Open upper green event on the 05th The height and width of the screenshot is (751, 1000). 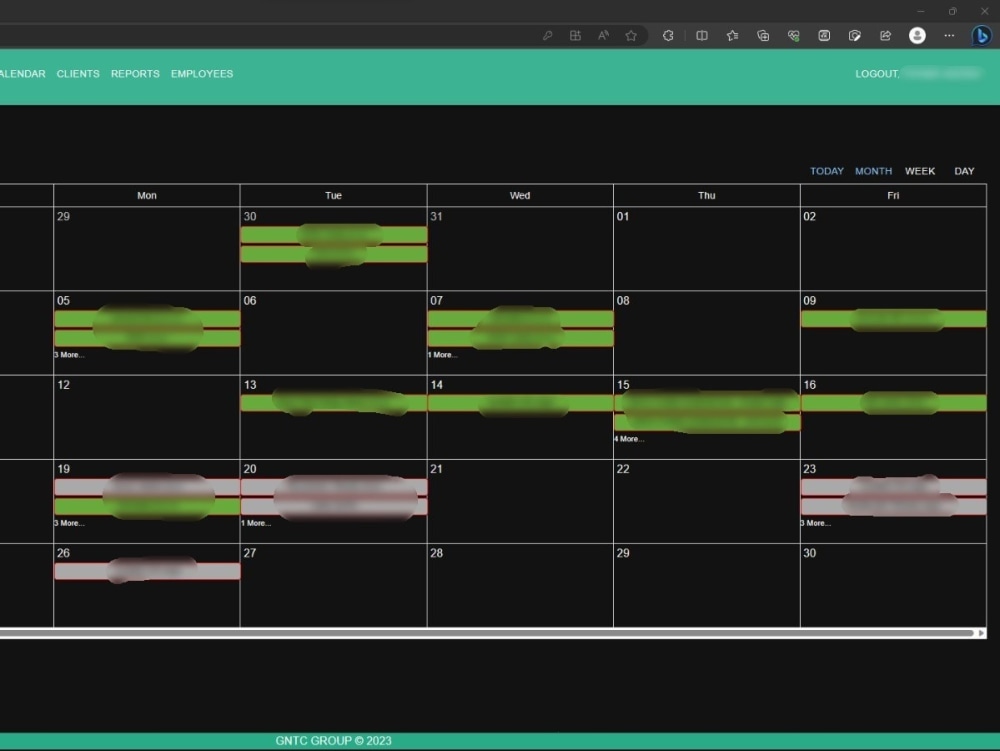coord(147,319)
